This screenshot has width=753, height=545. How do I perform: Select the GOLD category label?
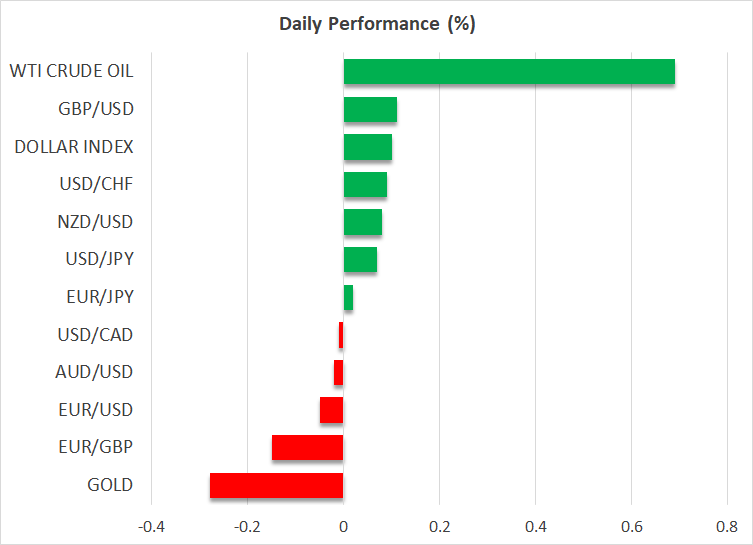[110, 485]
